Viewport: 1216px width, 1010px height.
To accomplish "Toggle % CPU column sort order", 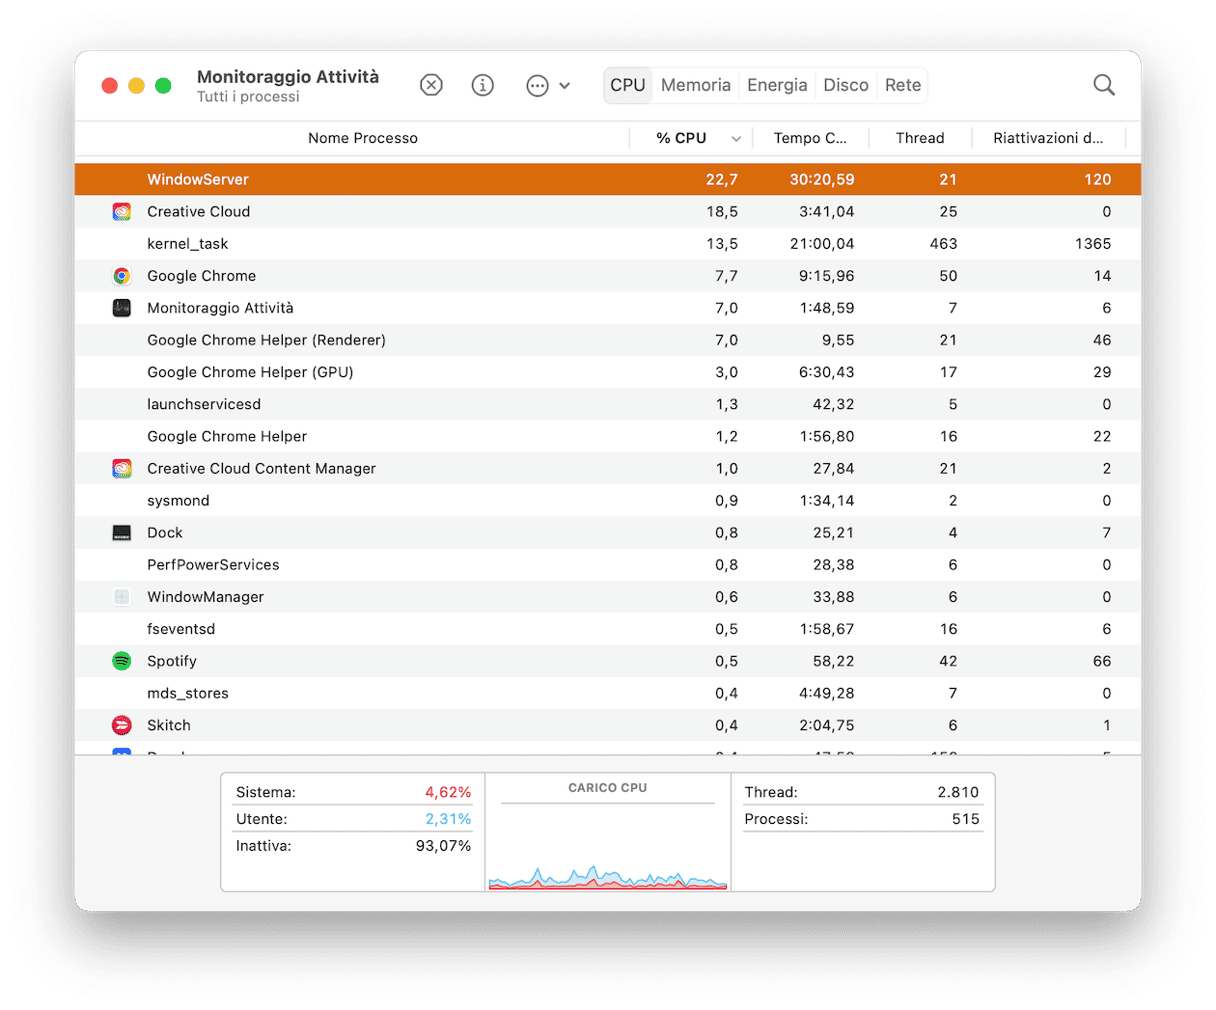I will pyautogui.click(x=691, y=138).
